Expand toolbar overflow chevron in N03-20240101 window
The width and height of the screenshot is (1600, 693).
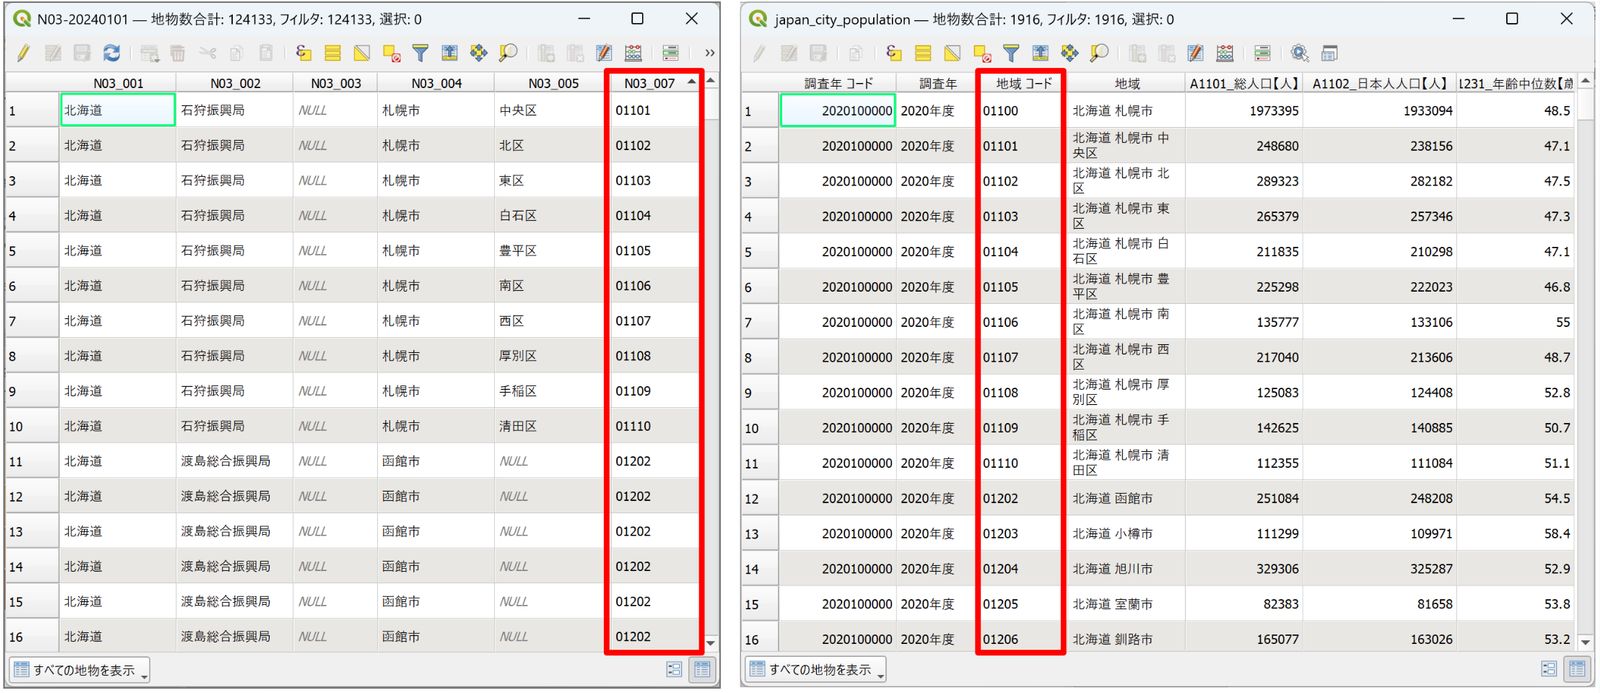tap(710, 53)
